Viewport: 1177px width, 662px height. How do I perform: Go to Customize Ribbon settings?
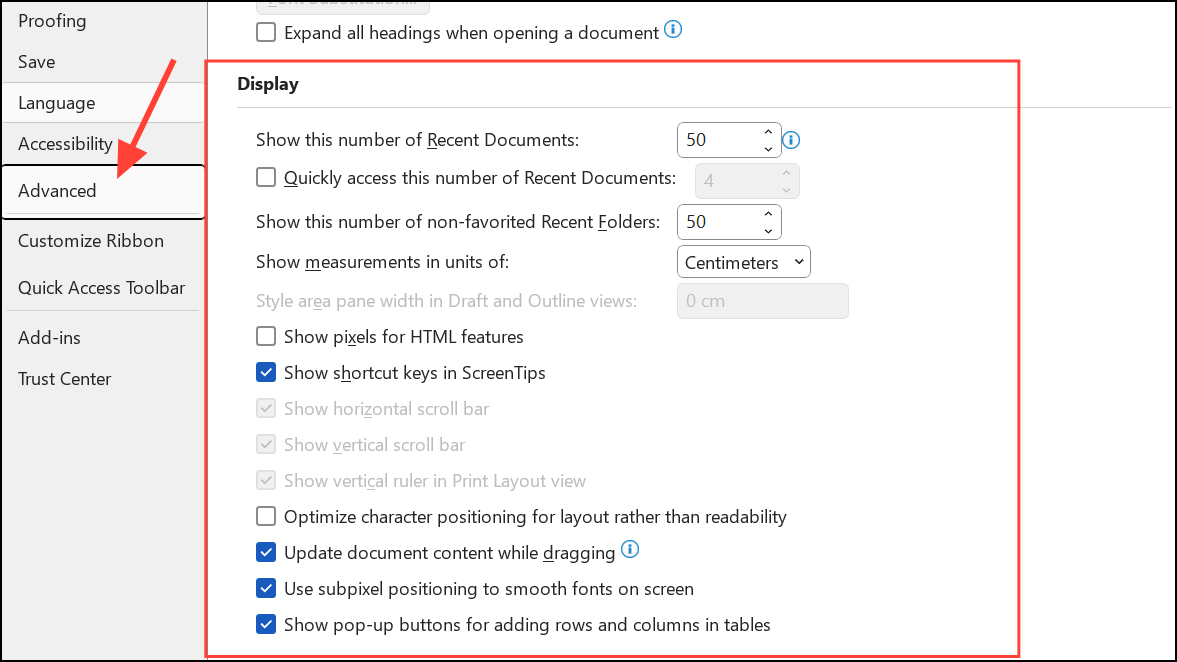[91, 240]
